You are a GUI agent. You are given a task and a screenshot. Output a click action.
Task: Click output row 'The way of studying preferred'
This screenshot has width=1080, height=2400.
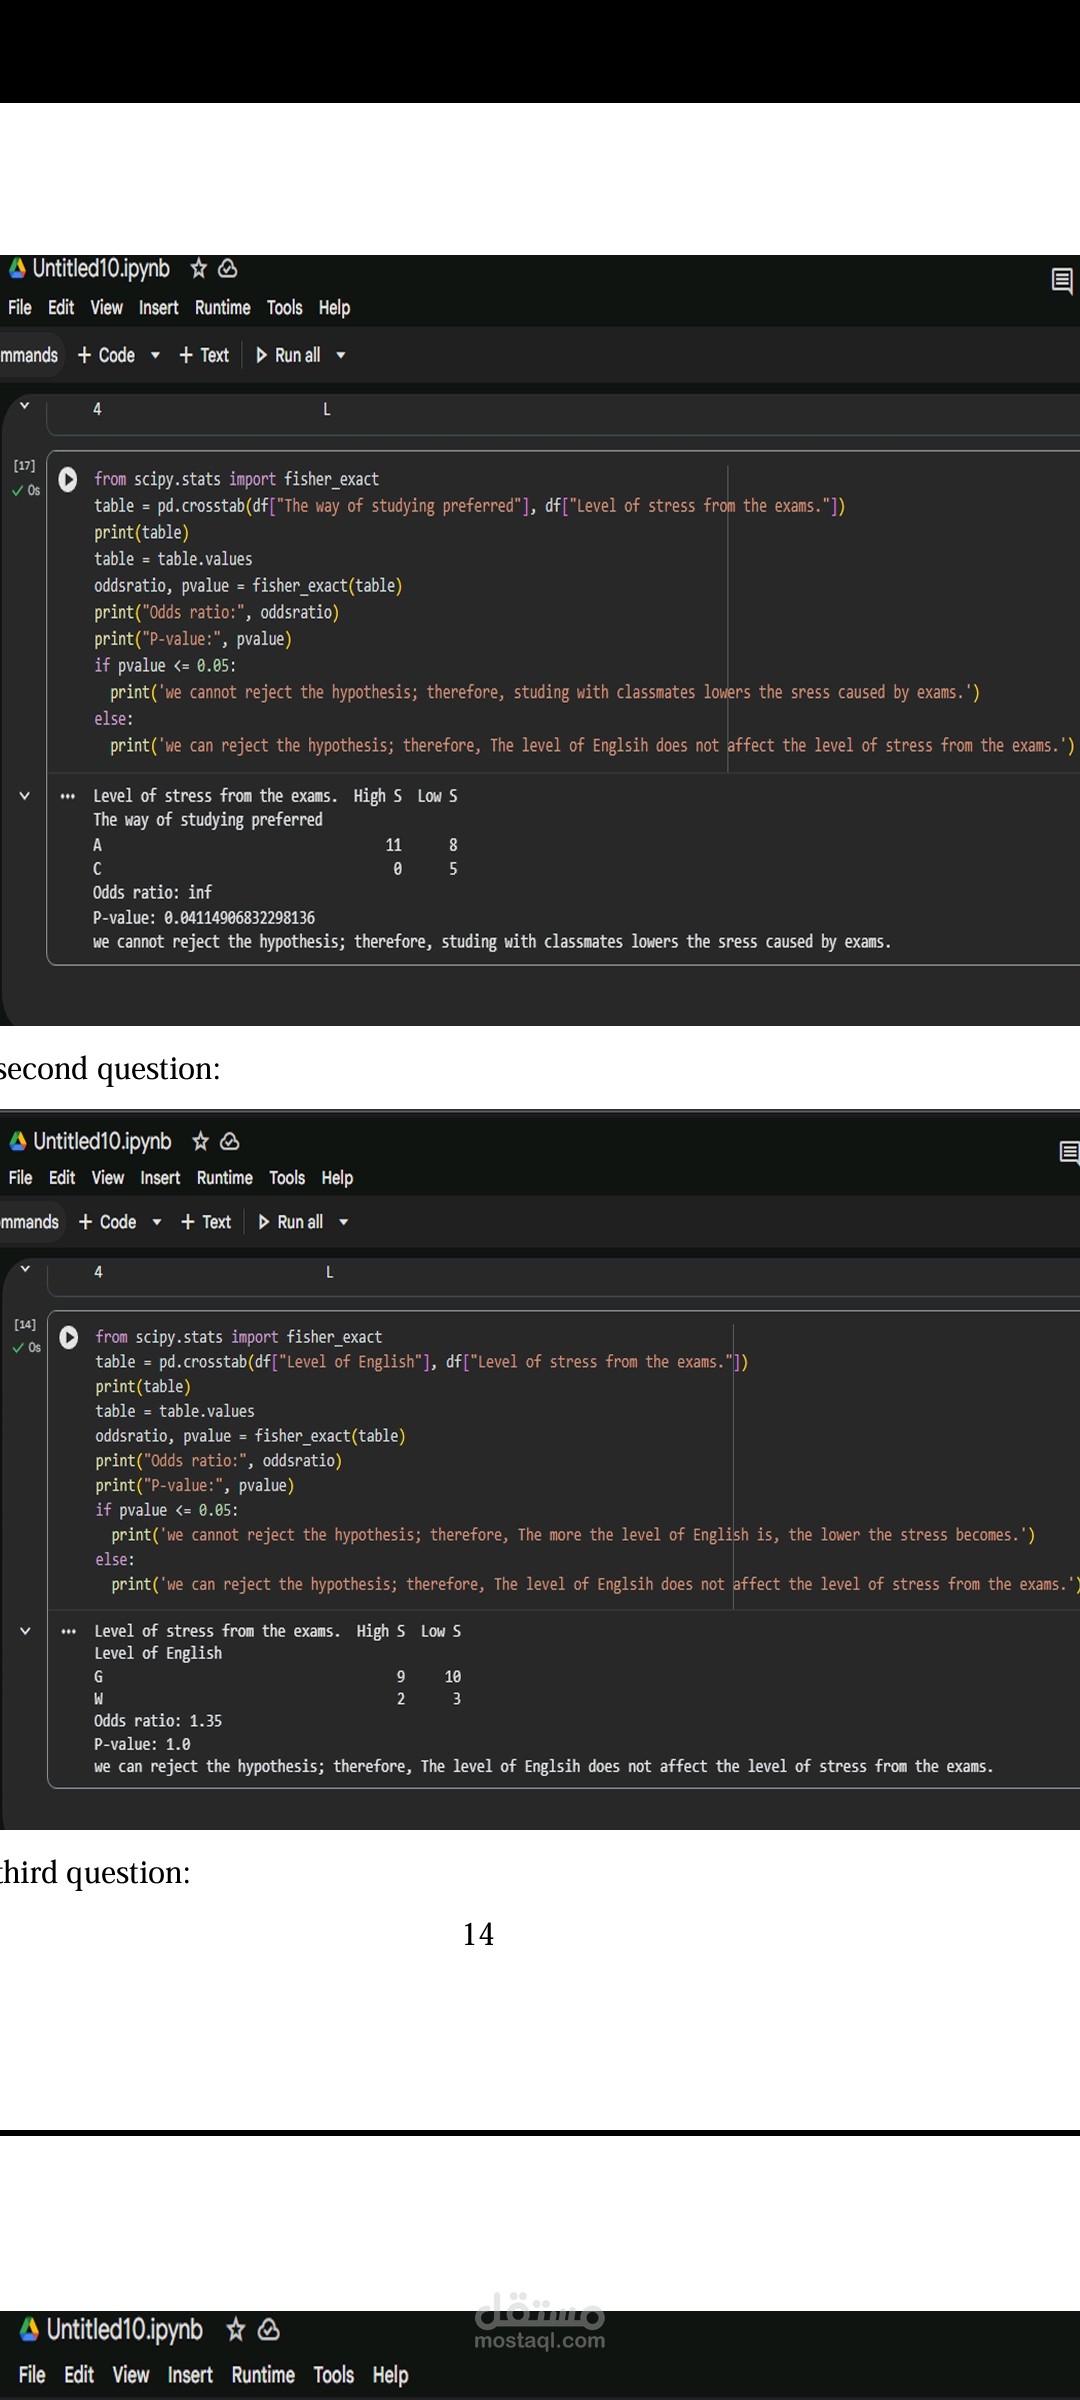click(x=208, y=820)
